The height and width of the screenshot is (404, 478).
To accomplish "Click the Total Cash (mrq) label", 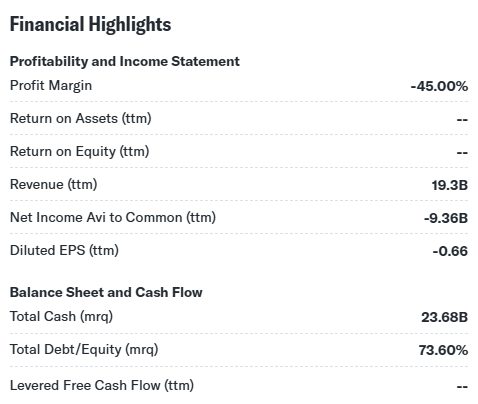I will tap(61, 316).
